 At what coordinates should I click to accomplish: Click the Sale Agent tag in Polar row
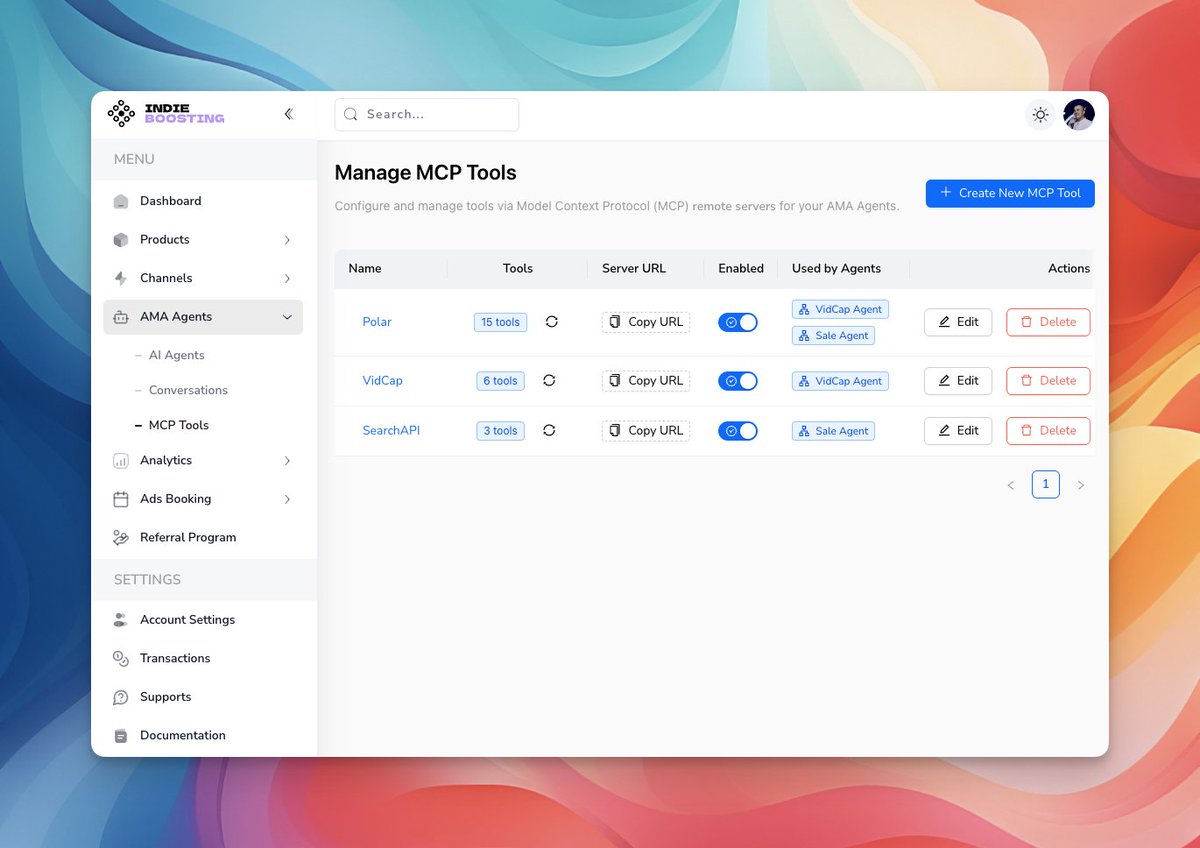click(x=833, y=336)
